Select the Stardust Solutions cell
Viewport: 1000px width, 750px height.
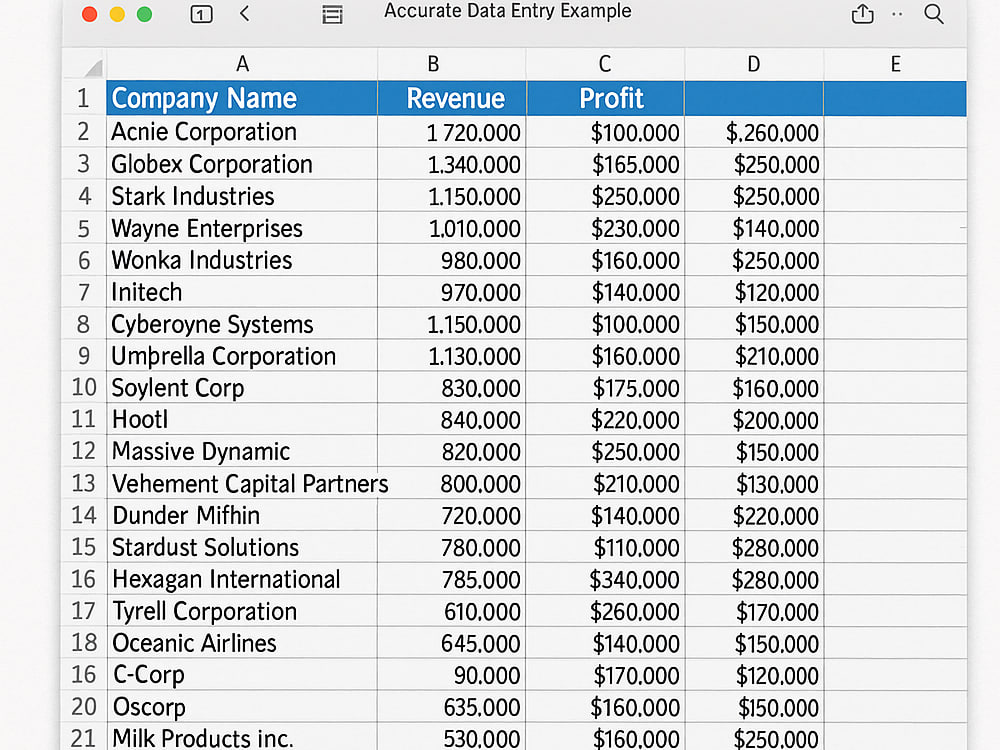point(242,547)
